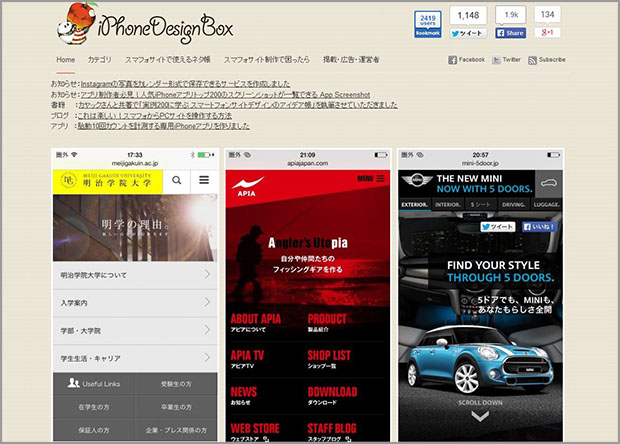Click the meijigakuin.ac.jp address text
The image size is (620, 444).
coord(135,163)
